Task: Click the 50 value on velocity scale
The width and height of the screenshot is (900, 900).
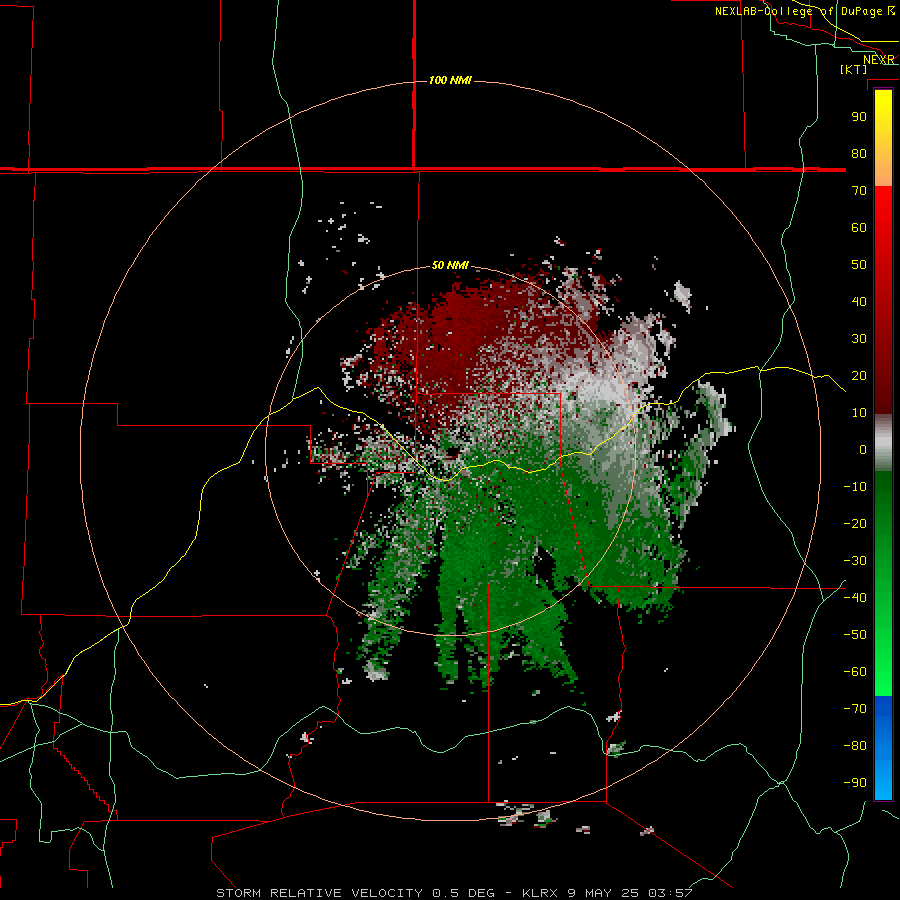Action: click(859, 265)
